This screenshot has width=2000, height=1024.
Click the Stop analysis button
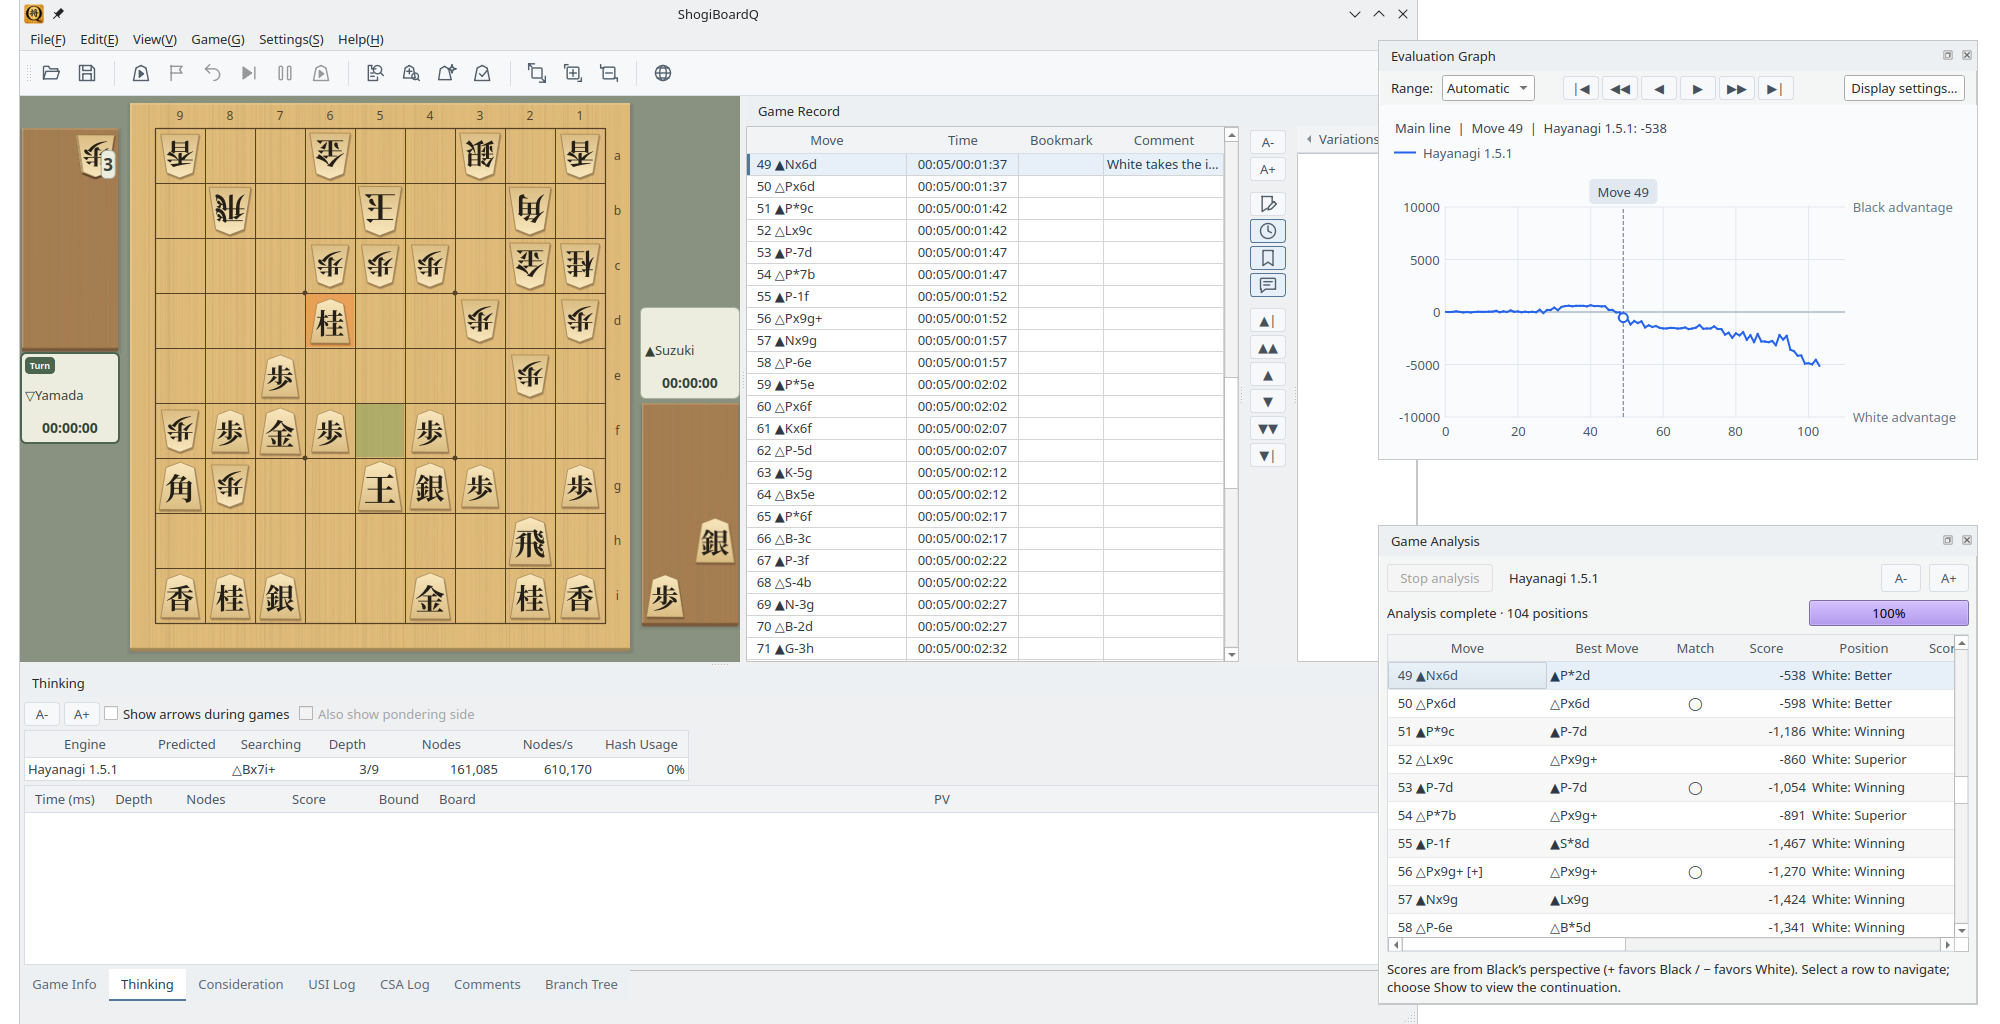[x=1440, y=578]
